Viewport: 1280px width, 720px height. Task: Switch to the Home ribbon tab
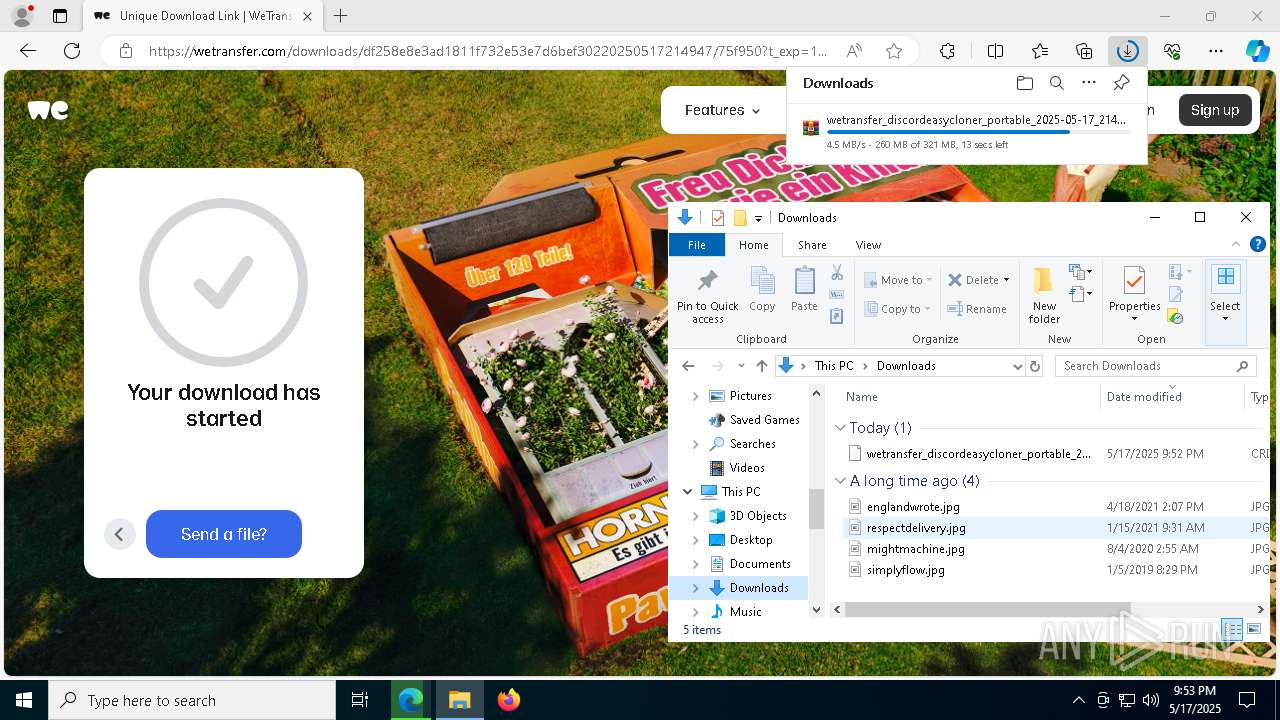(753, 245)
